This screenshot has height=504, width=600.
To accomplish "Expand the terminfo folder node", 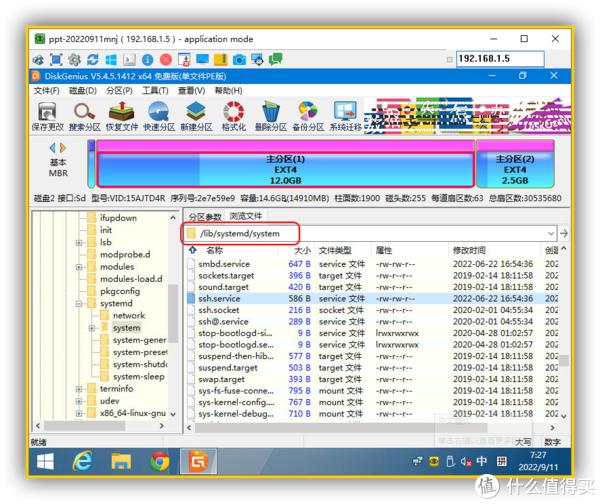I will pyautogui.click(x=79, y=389).
